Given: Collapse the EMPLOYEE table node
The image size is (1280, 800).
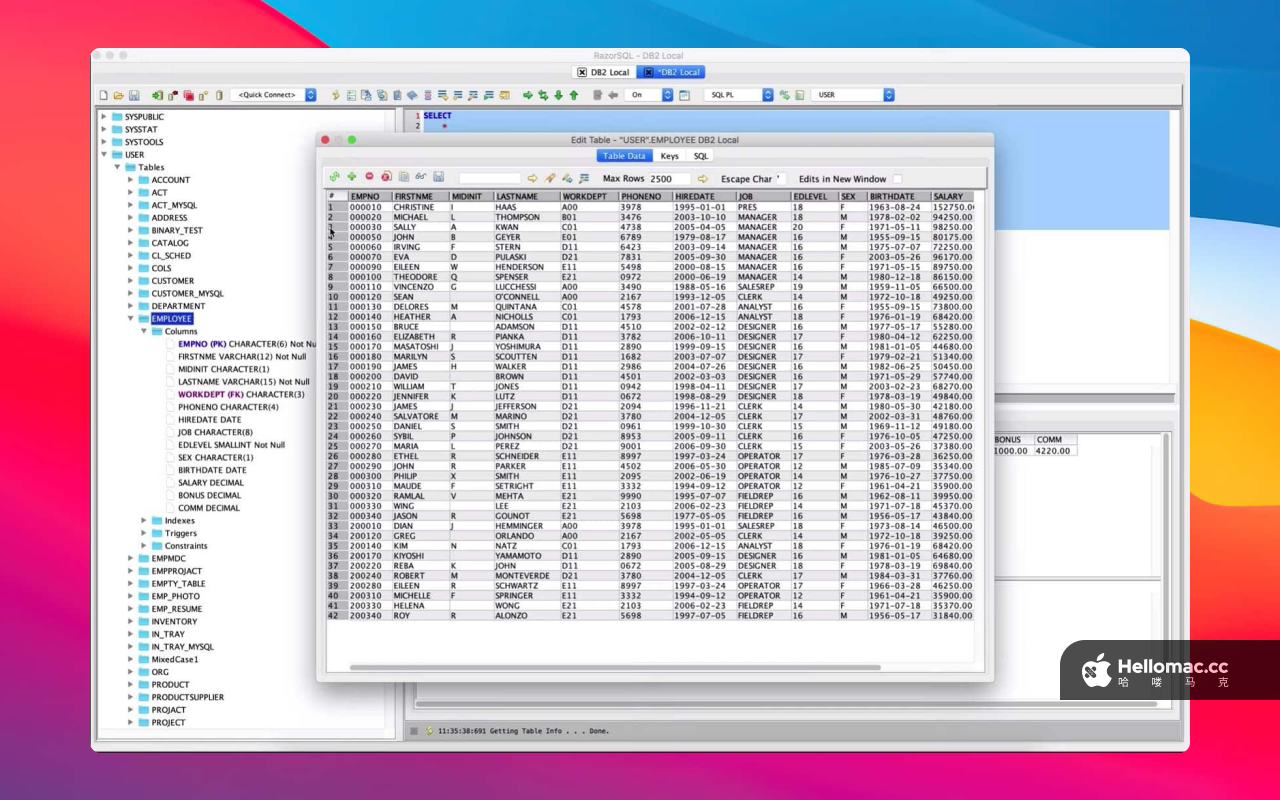Looking at the screenshot, I should pos(130,319).
